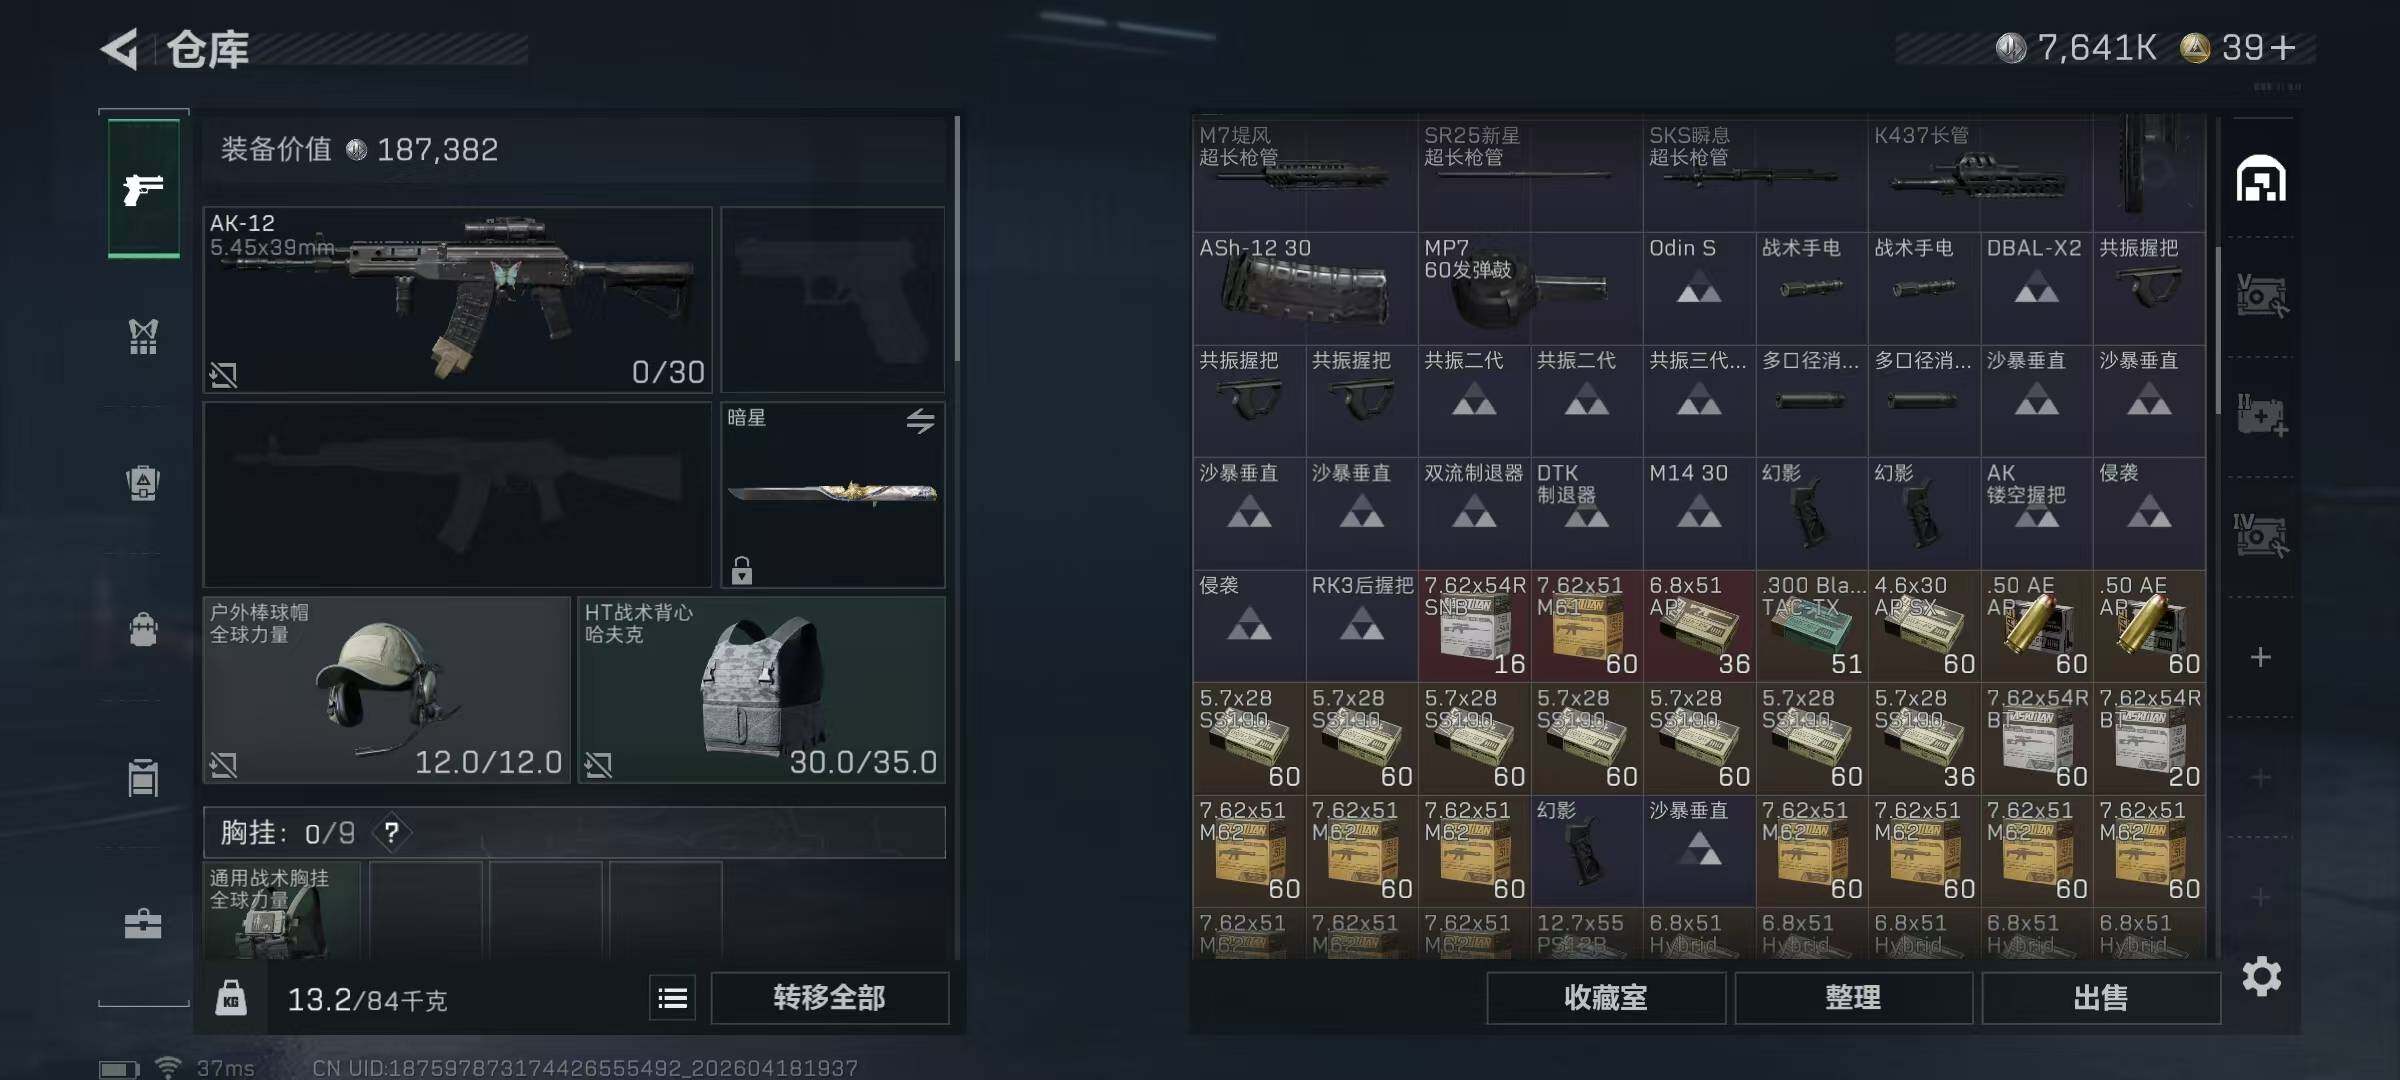Click the 整理 sort button
The image size is (2400, 1080).
[x=1853, y=998]
